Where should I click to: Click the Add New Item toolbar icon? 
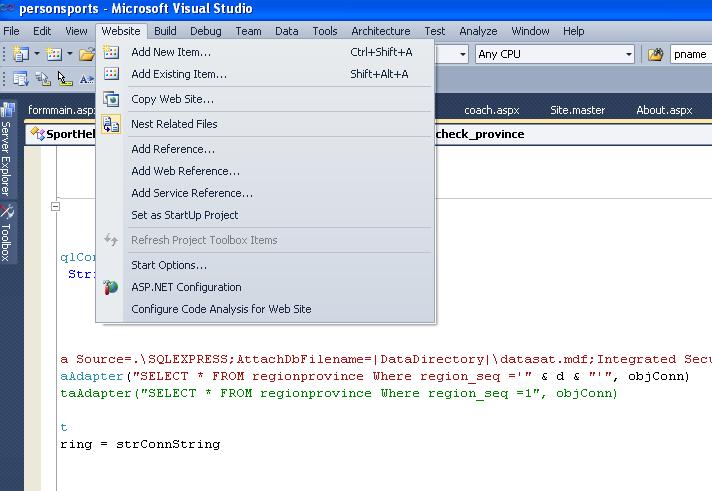coord(54,54)
